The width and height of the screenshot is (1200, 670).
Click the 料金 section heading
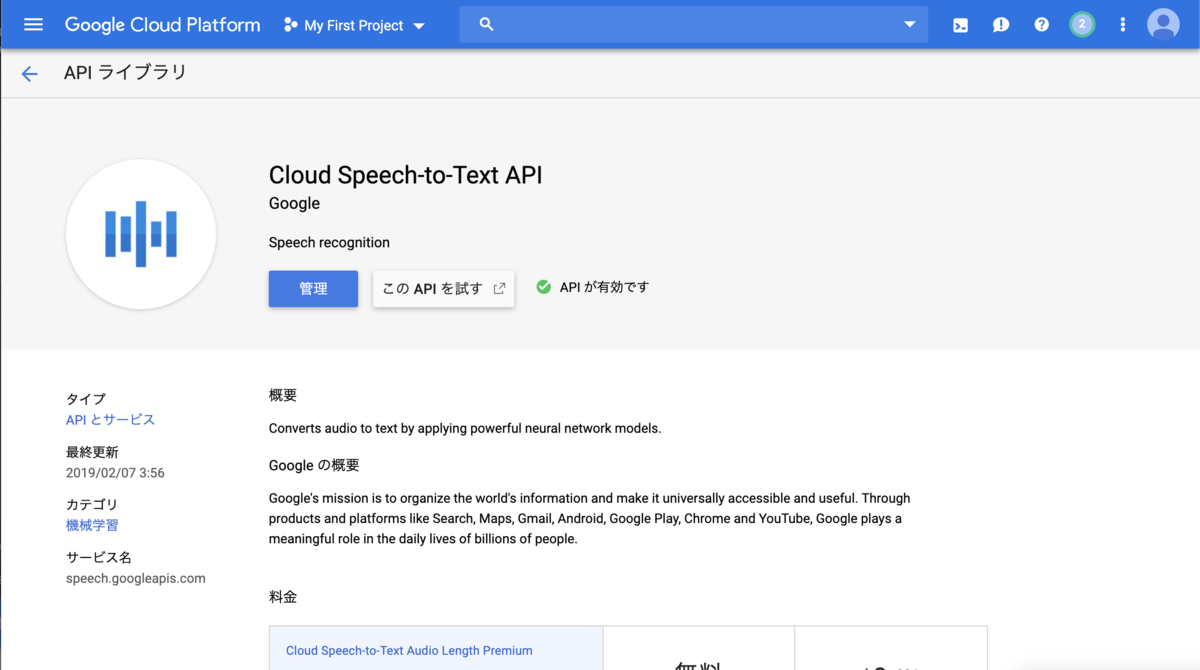click(283, 597)
